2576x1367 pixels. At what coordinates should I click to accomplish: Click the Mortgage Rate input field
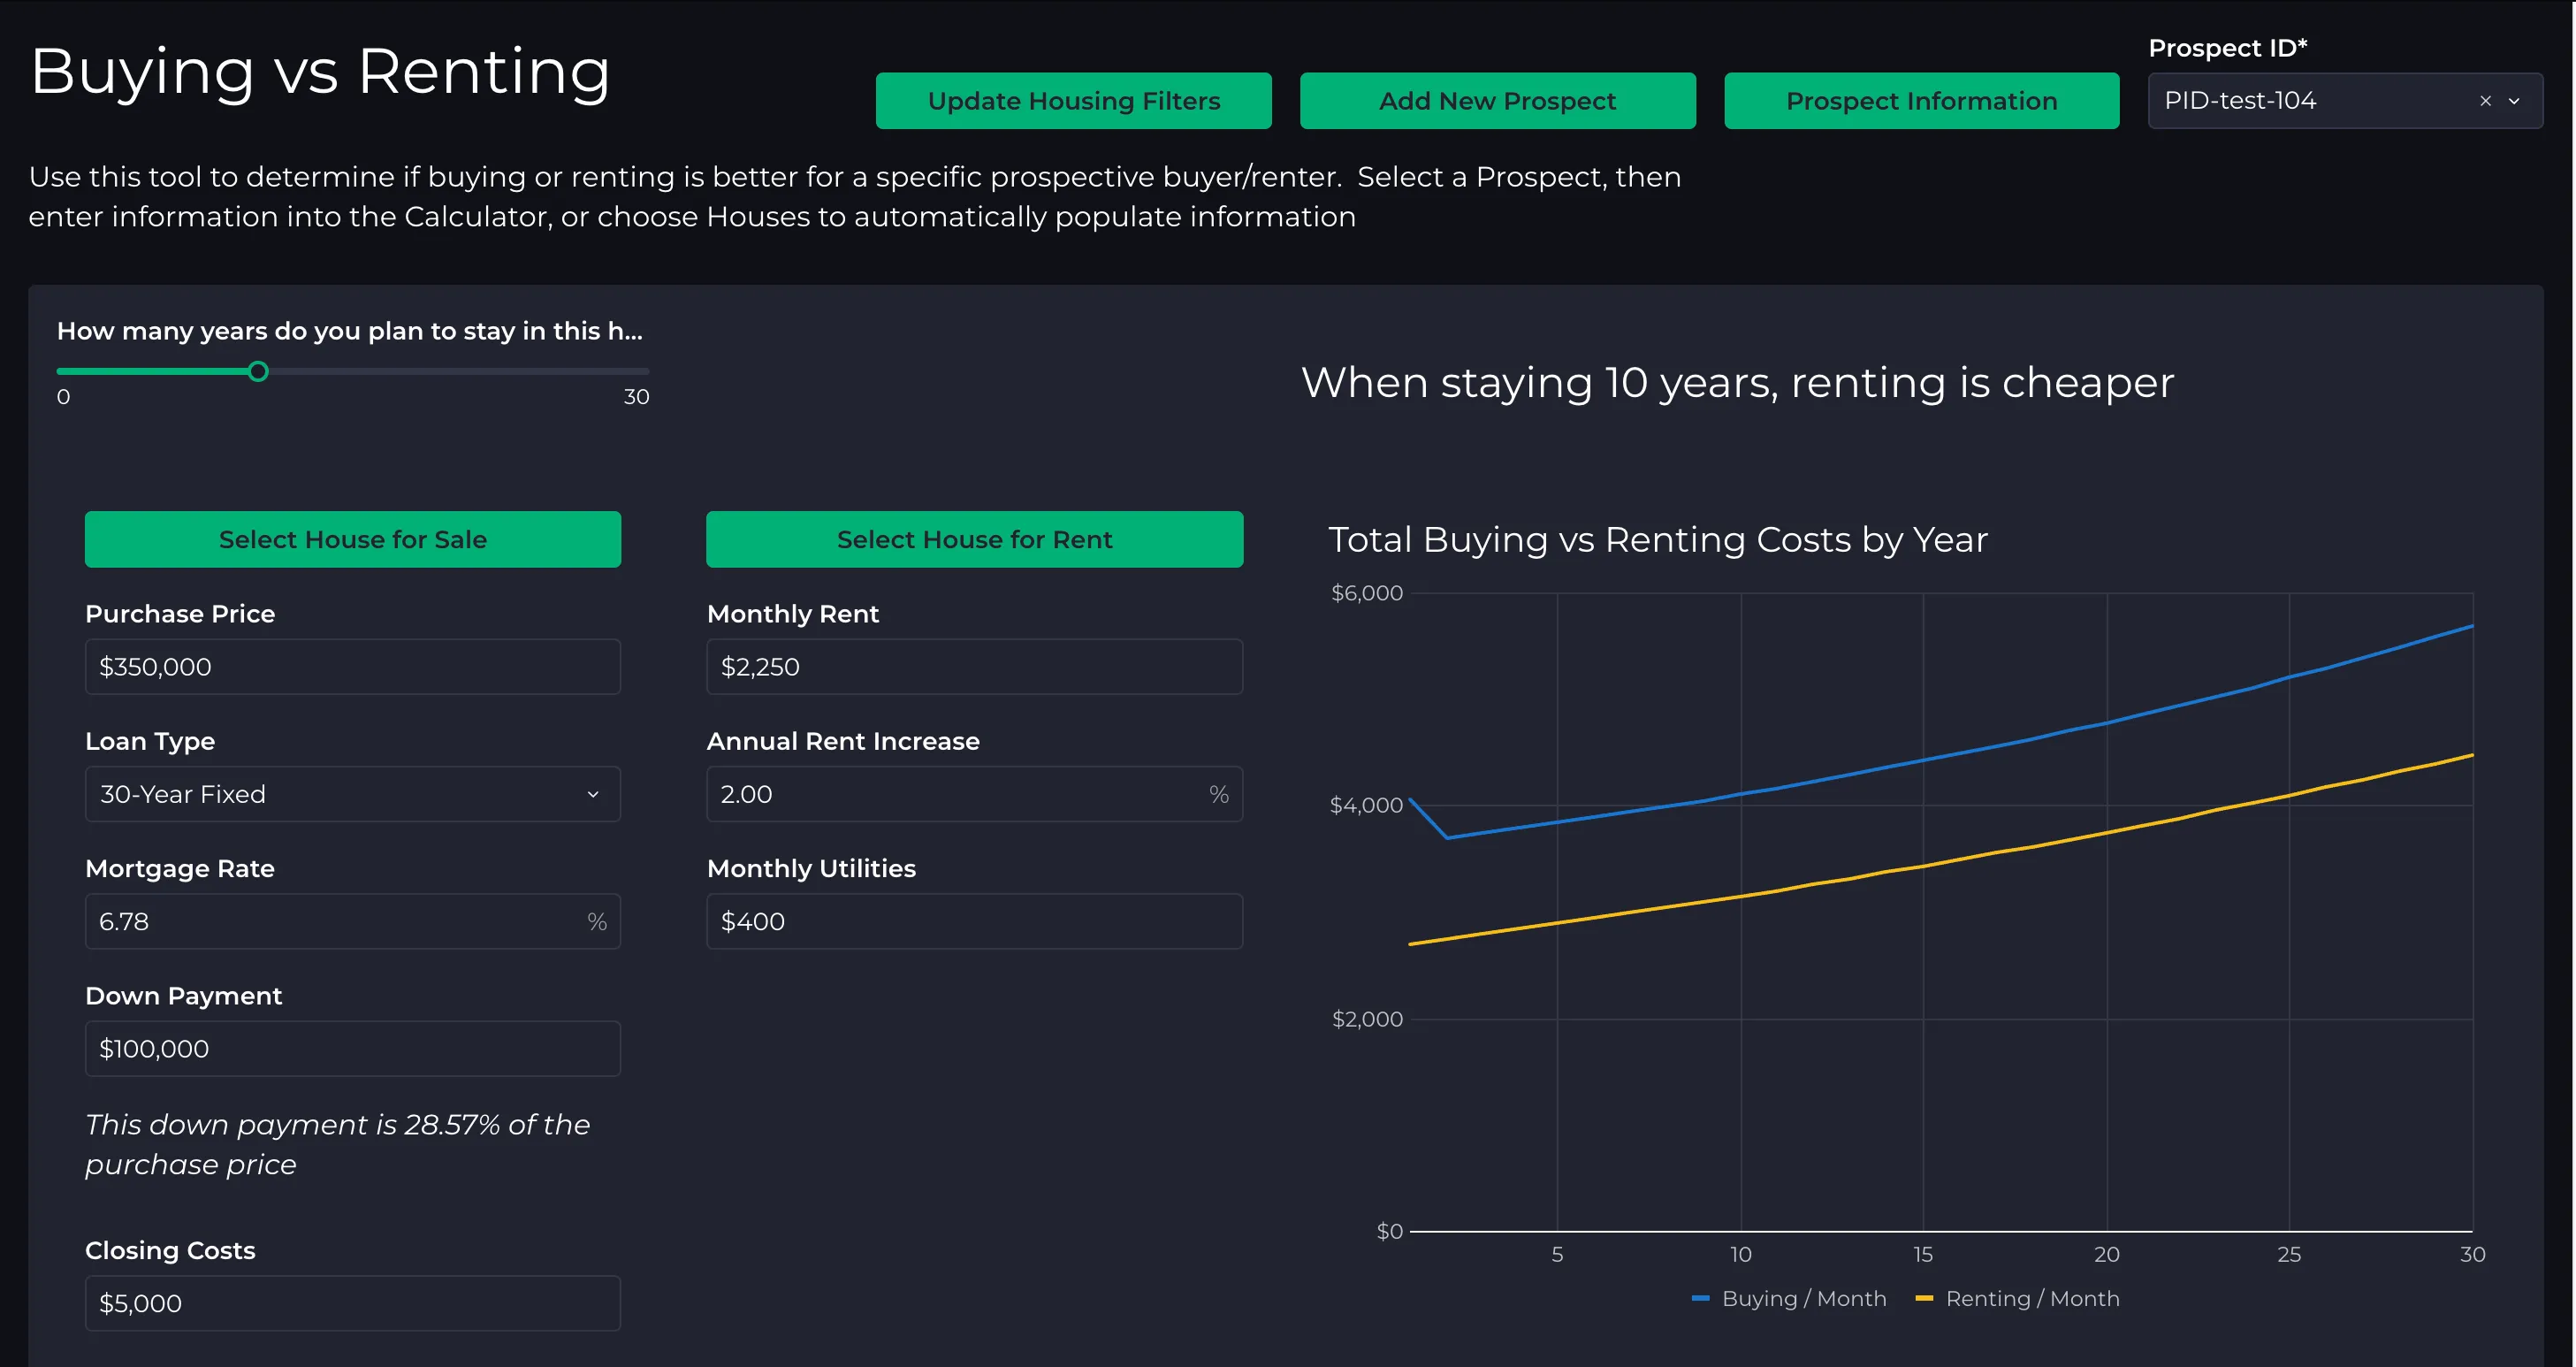pyautogui.click(x=353, y=922)
